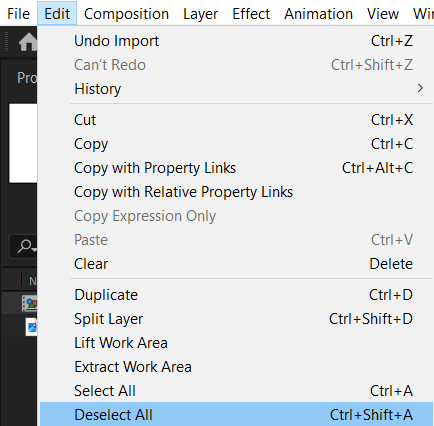Select the composition item icon in project list
This screenshot has width=434, height=426.
[29, 303]
